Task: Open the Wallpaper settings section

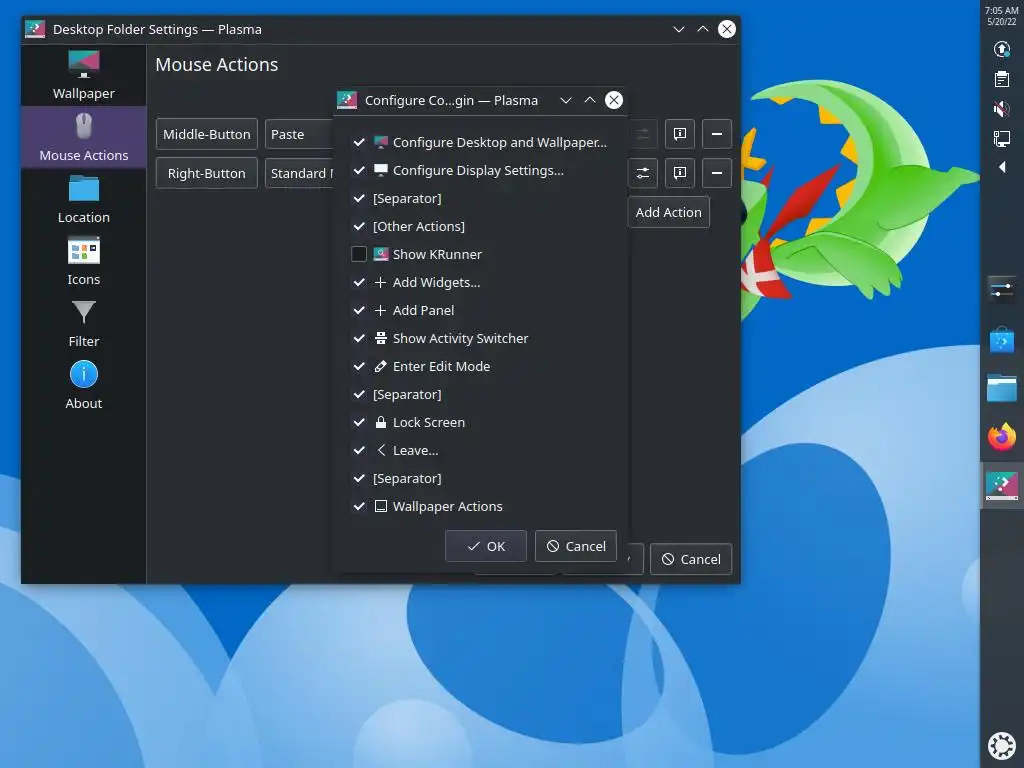Action: pos(84,75)
